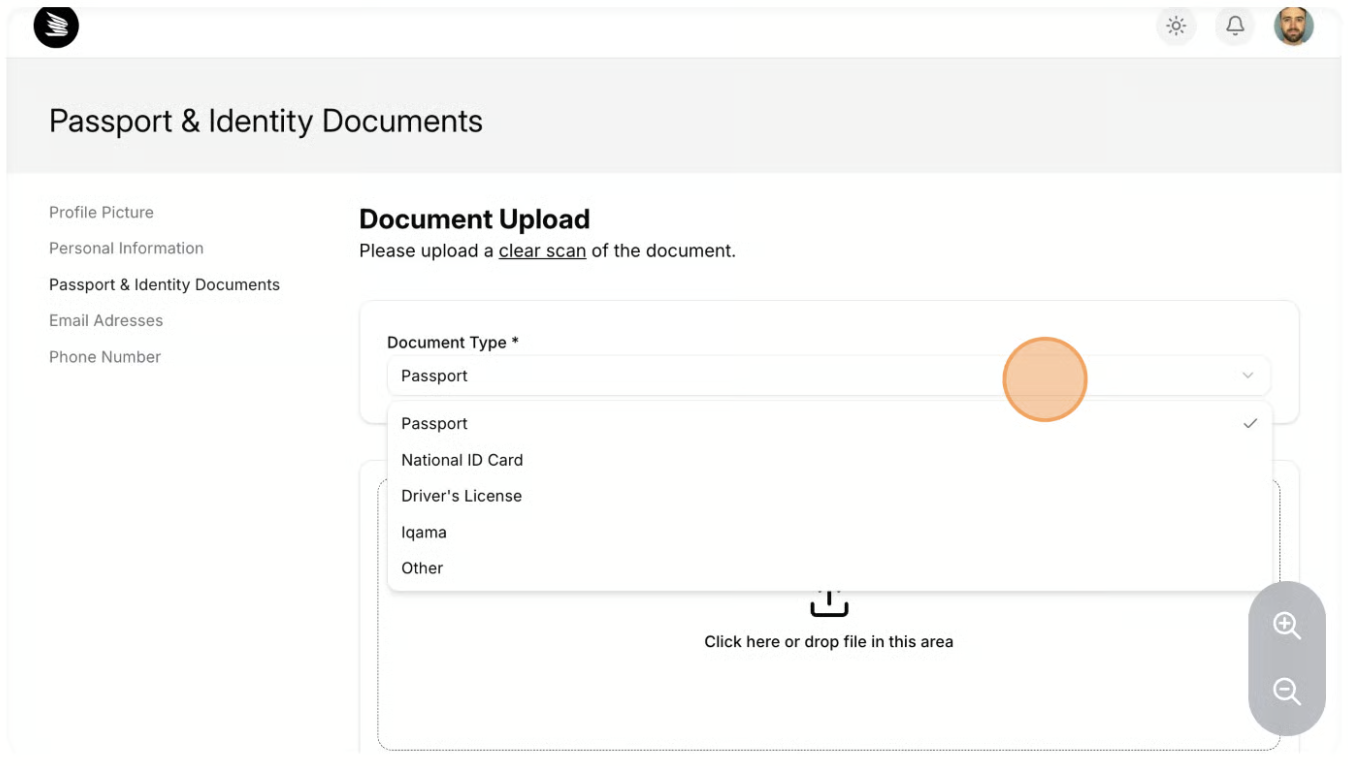Open Email Adresses section
Image resolution: width=1348 pixels, height=766 pixels.
(106, 320)
